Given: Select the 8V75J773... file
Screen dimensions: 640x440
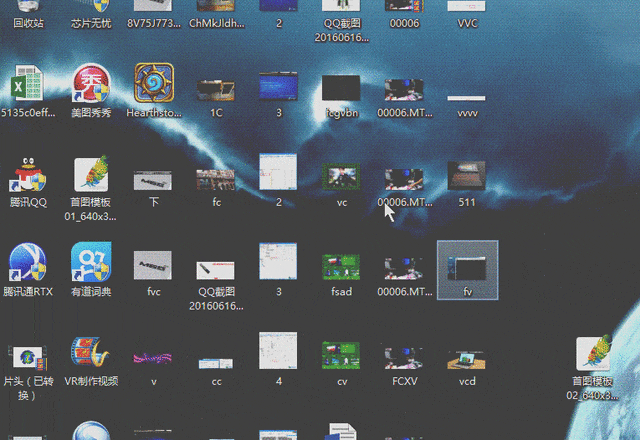Looking at the screenshot, I should [153, 16].
